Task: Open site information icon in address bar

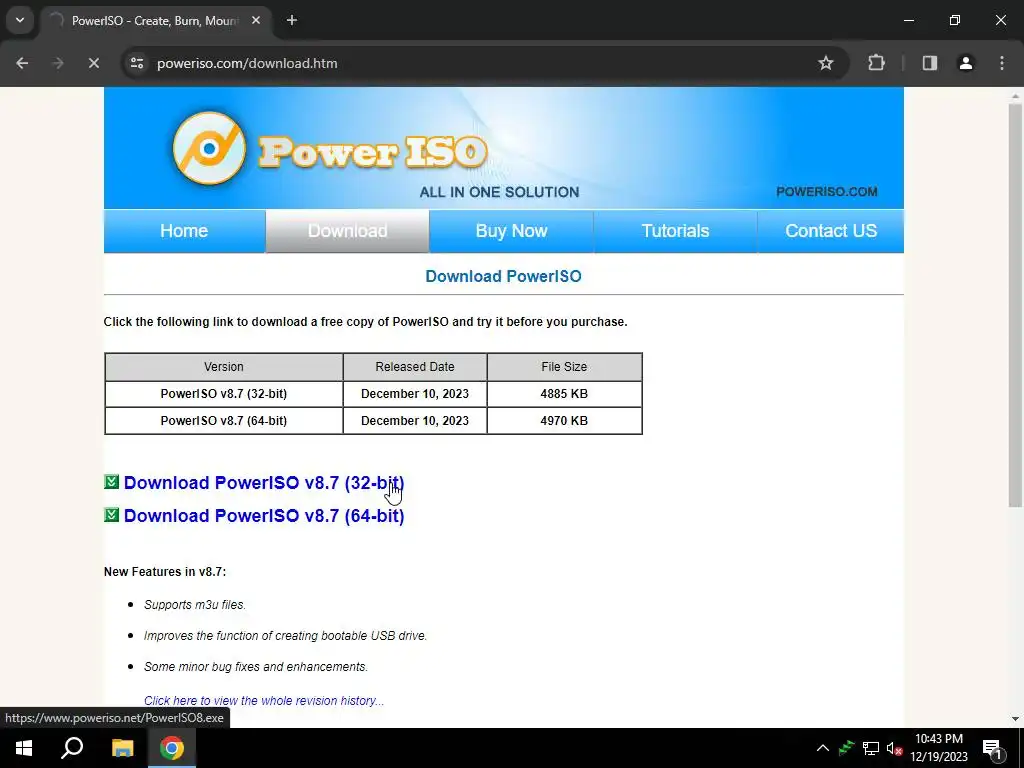Action: [137, 63]
